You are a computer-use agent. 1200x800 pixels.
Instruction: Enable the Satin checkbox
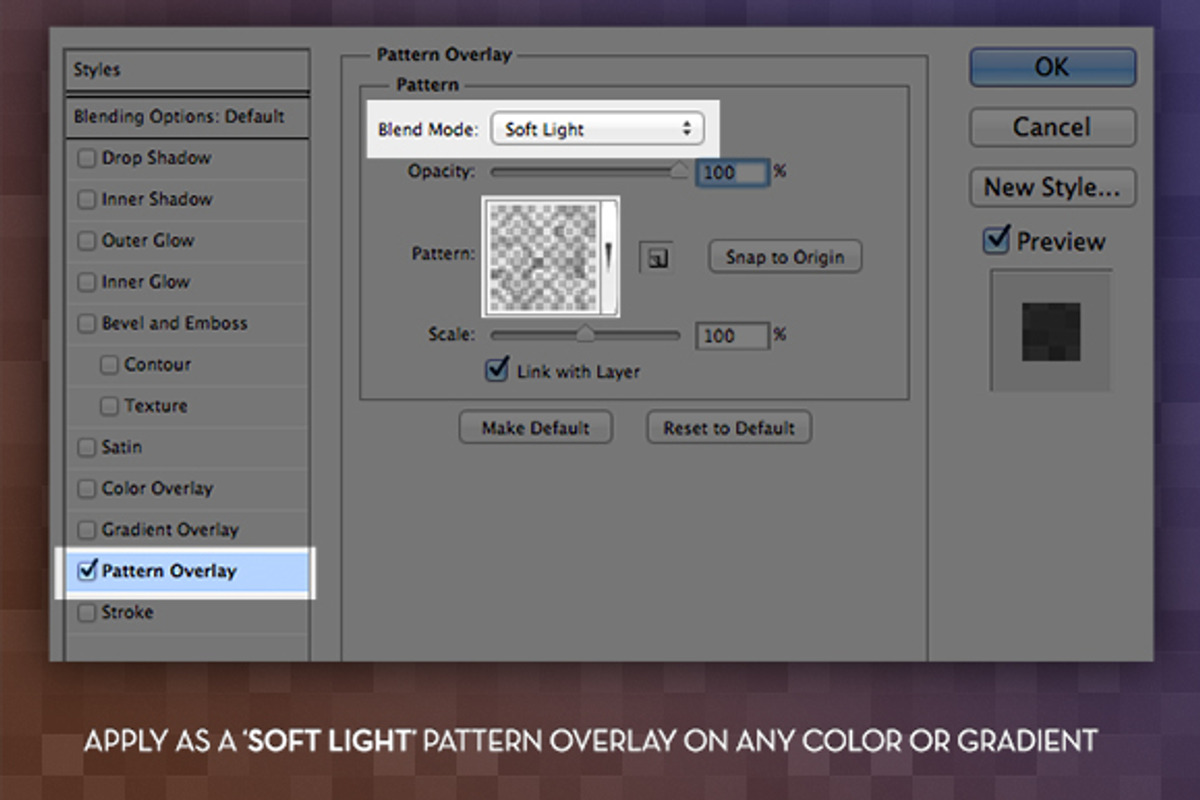coord(87,448)
